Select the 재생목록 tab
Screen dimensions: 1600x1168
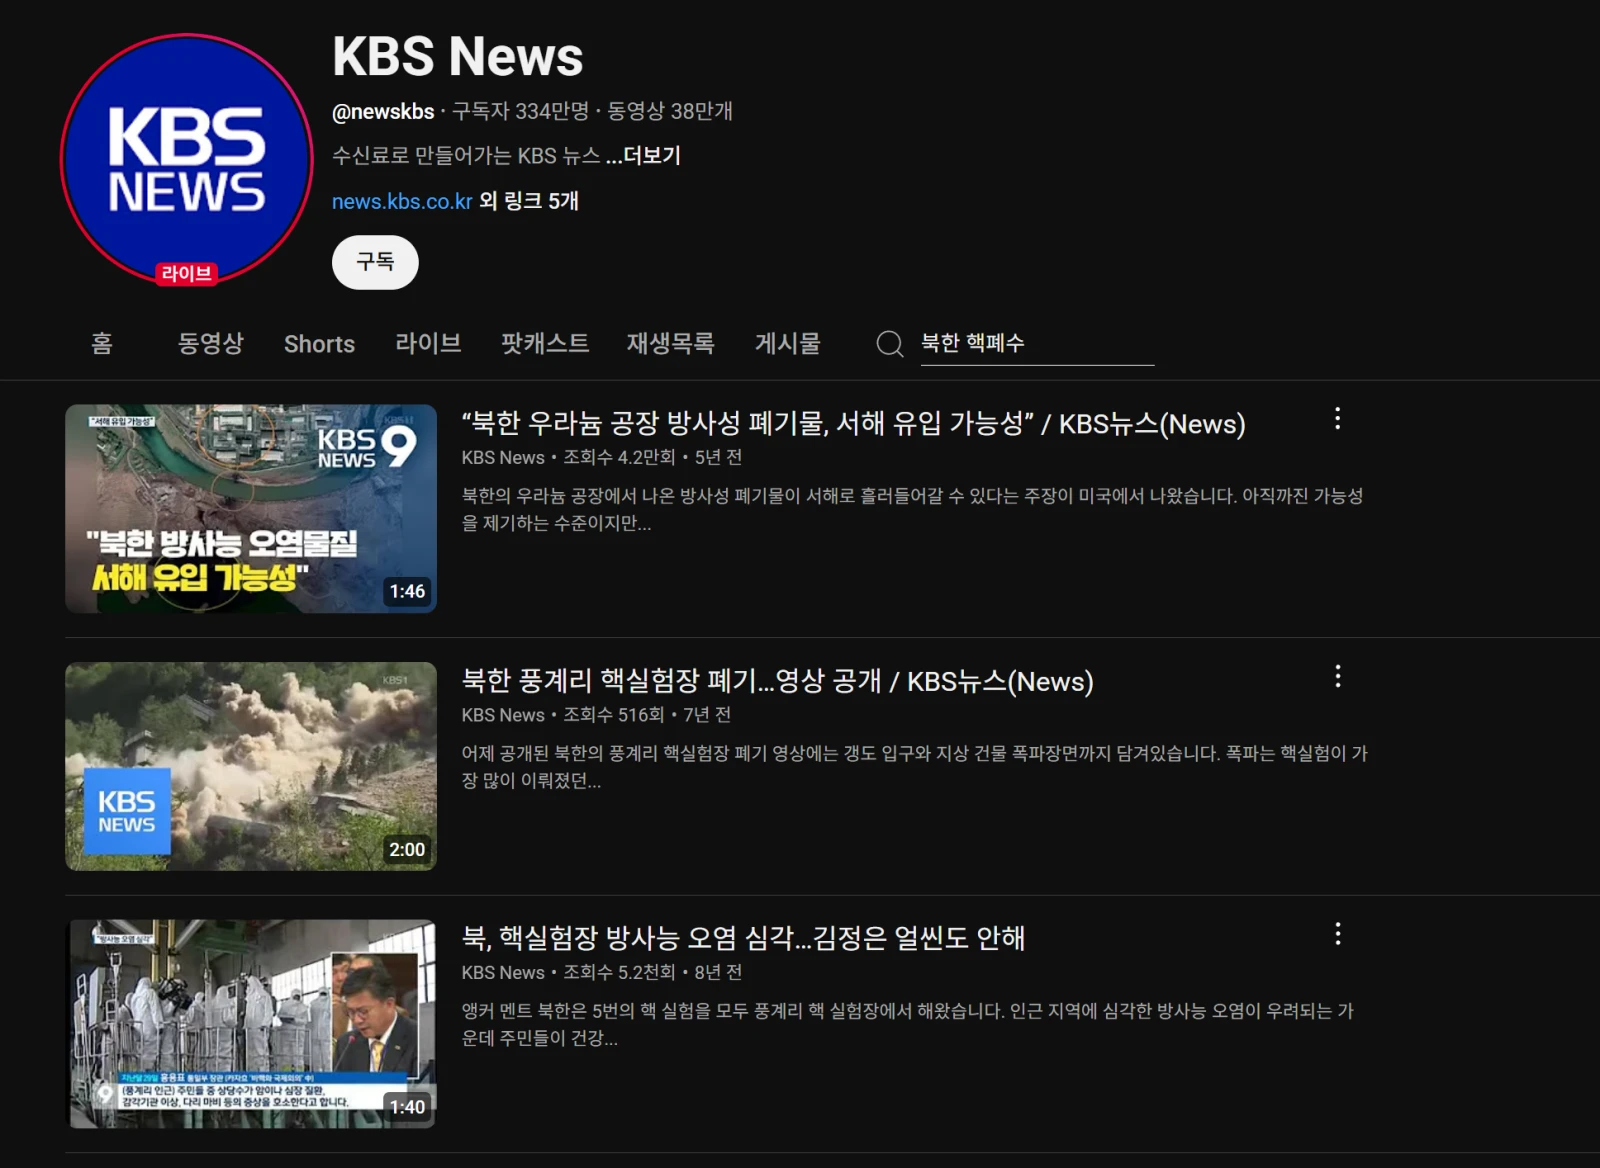tap(671, 344)
